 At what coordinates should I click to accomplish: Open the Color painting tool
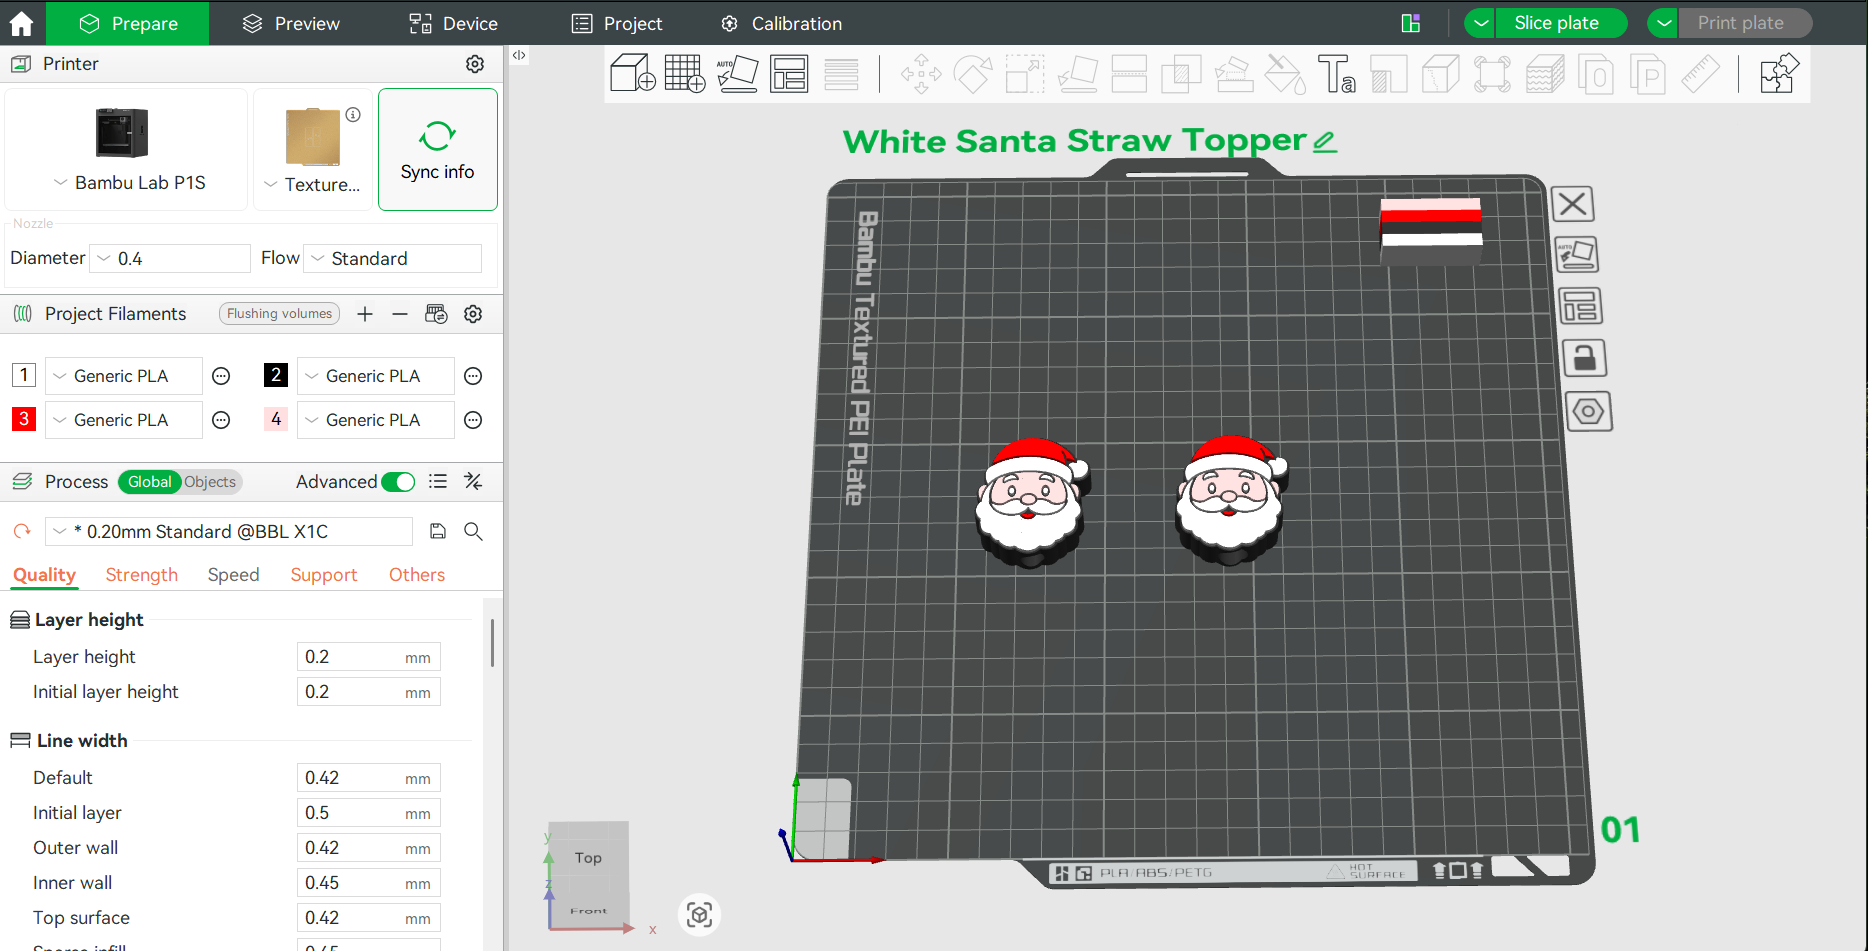[x=1285, y=73]
